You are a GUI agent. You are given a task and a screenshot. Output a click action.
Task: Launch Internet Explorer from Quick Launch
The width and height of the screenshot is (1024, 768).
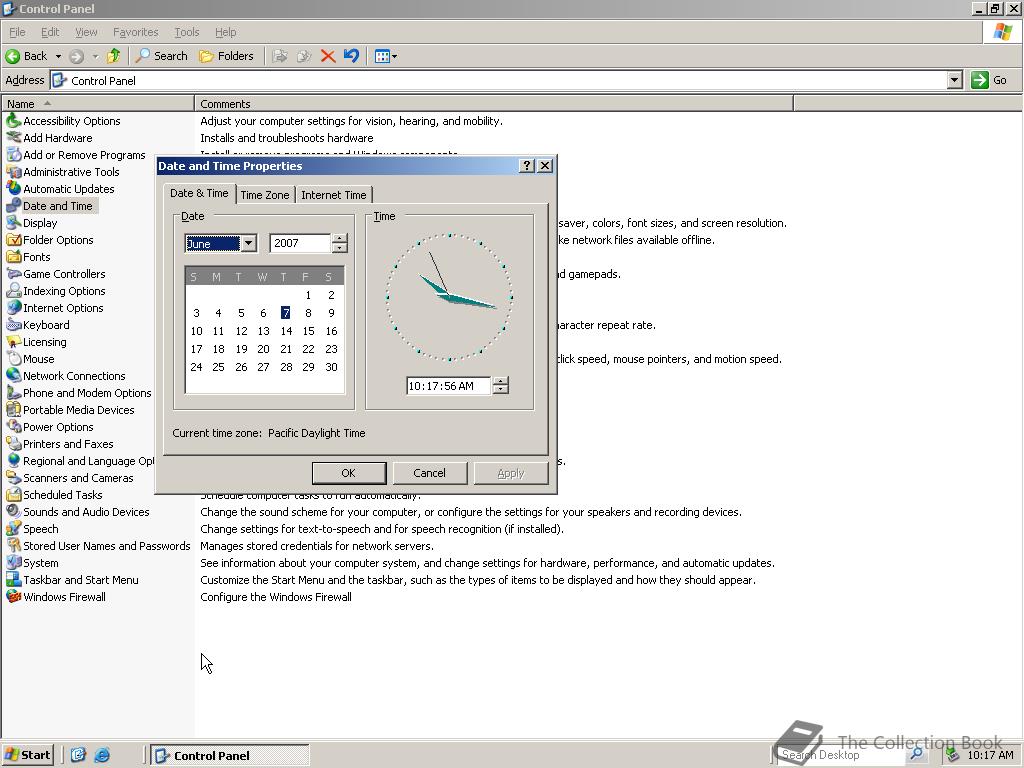pos(102,755)
